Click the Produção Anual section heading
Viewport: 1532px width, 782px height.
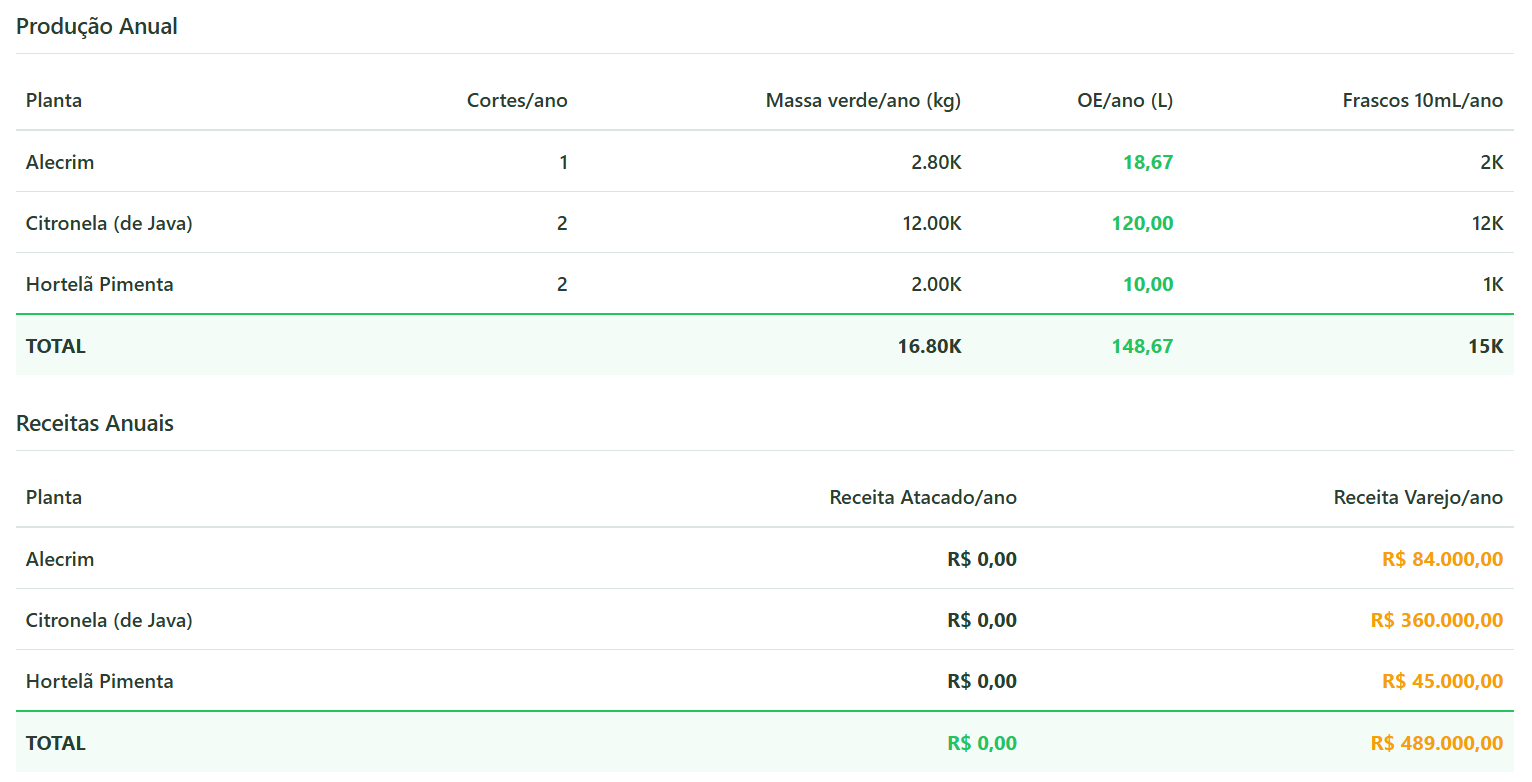97,27
